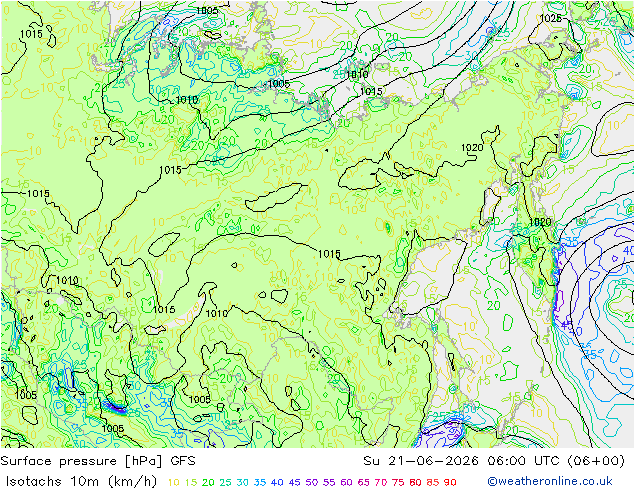Select the date text "21-06-2026"
The image size is (634, 490).
coord(433,461)
